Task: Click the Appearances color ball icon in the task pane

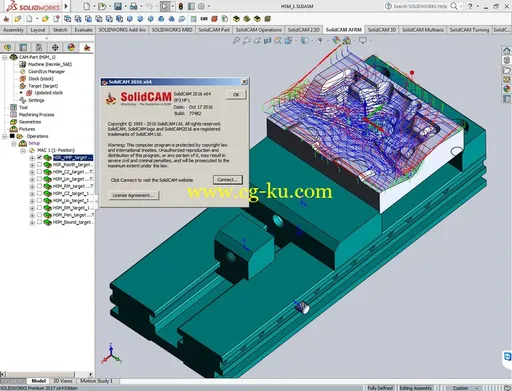Action: (506, 89)
